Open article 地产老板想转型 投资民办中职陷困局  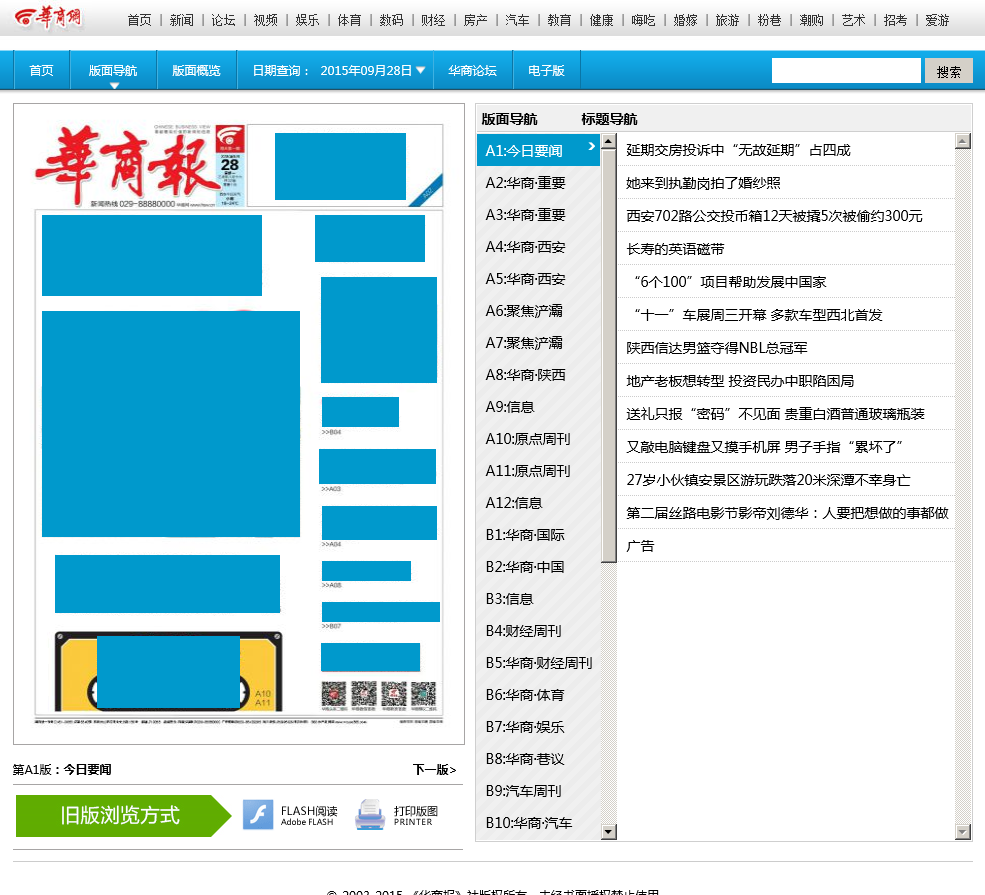740,381
